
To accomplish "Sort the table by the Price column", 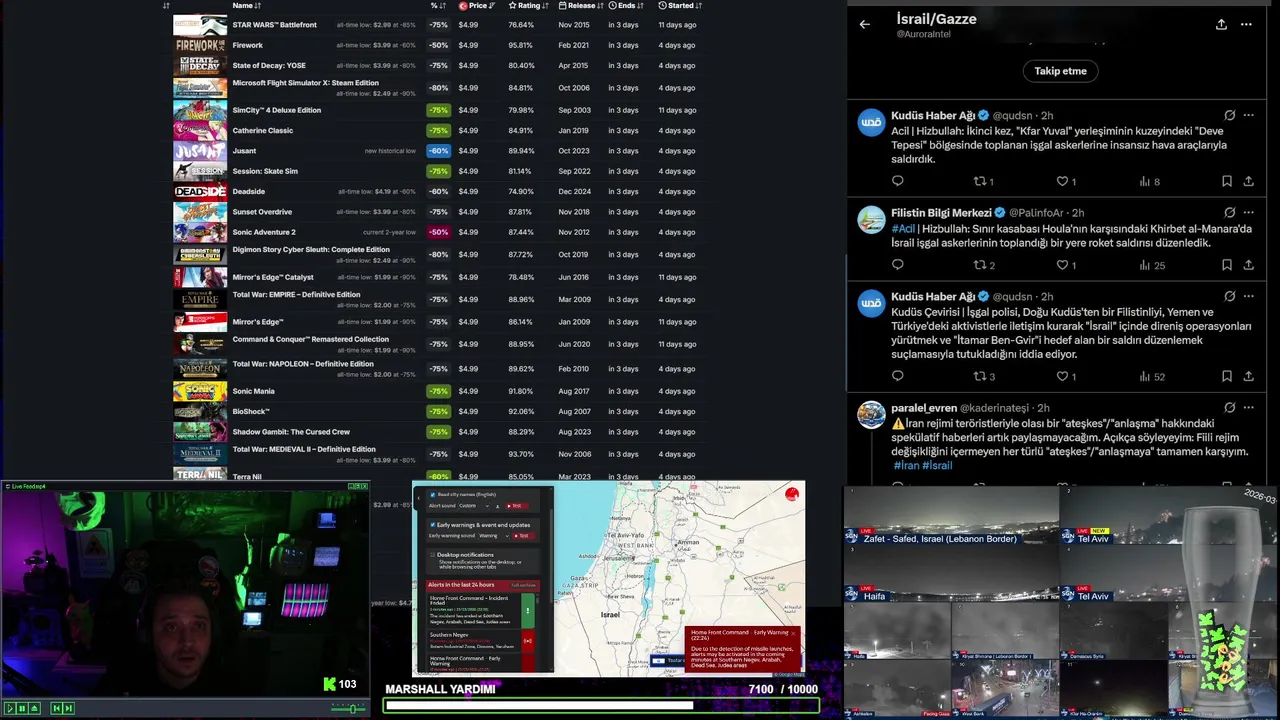I will click(476, 6).
